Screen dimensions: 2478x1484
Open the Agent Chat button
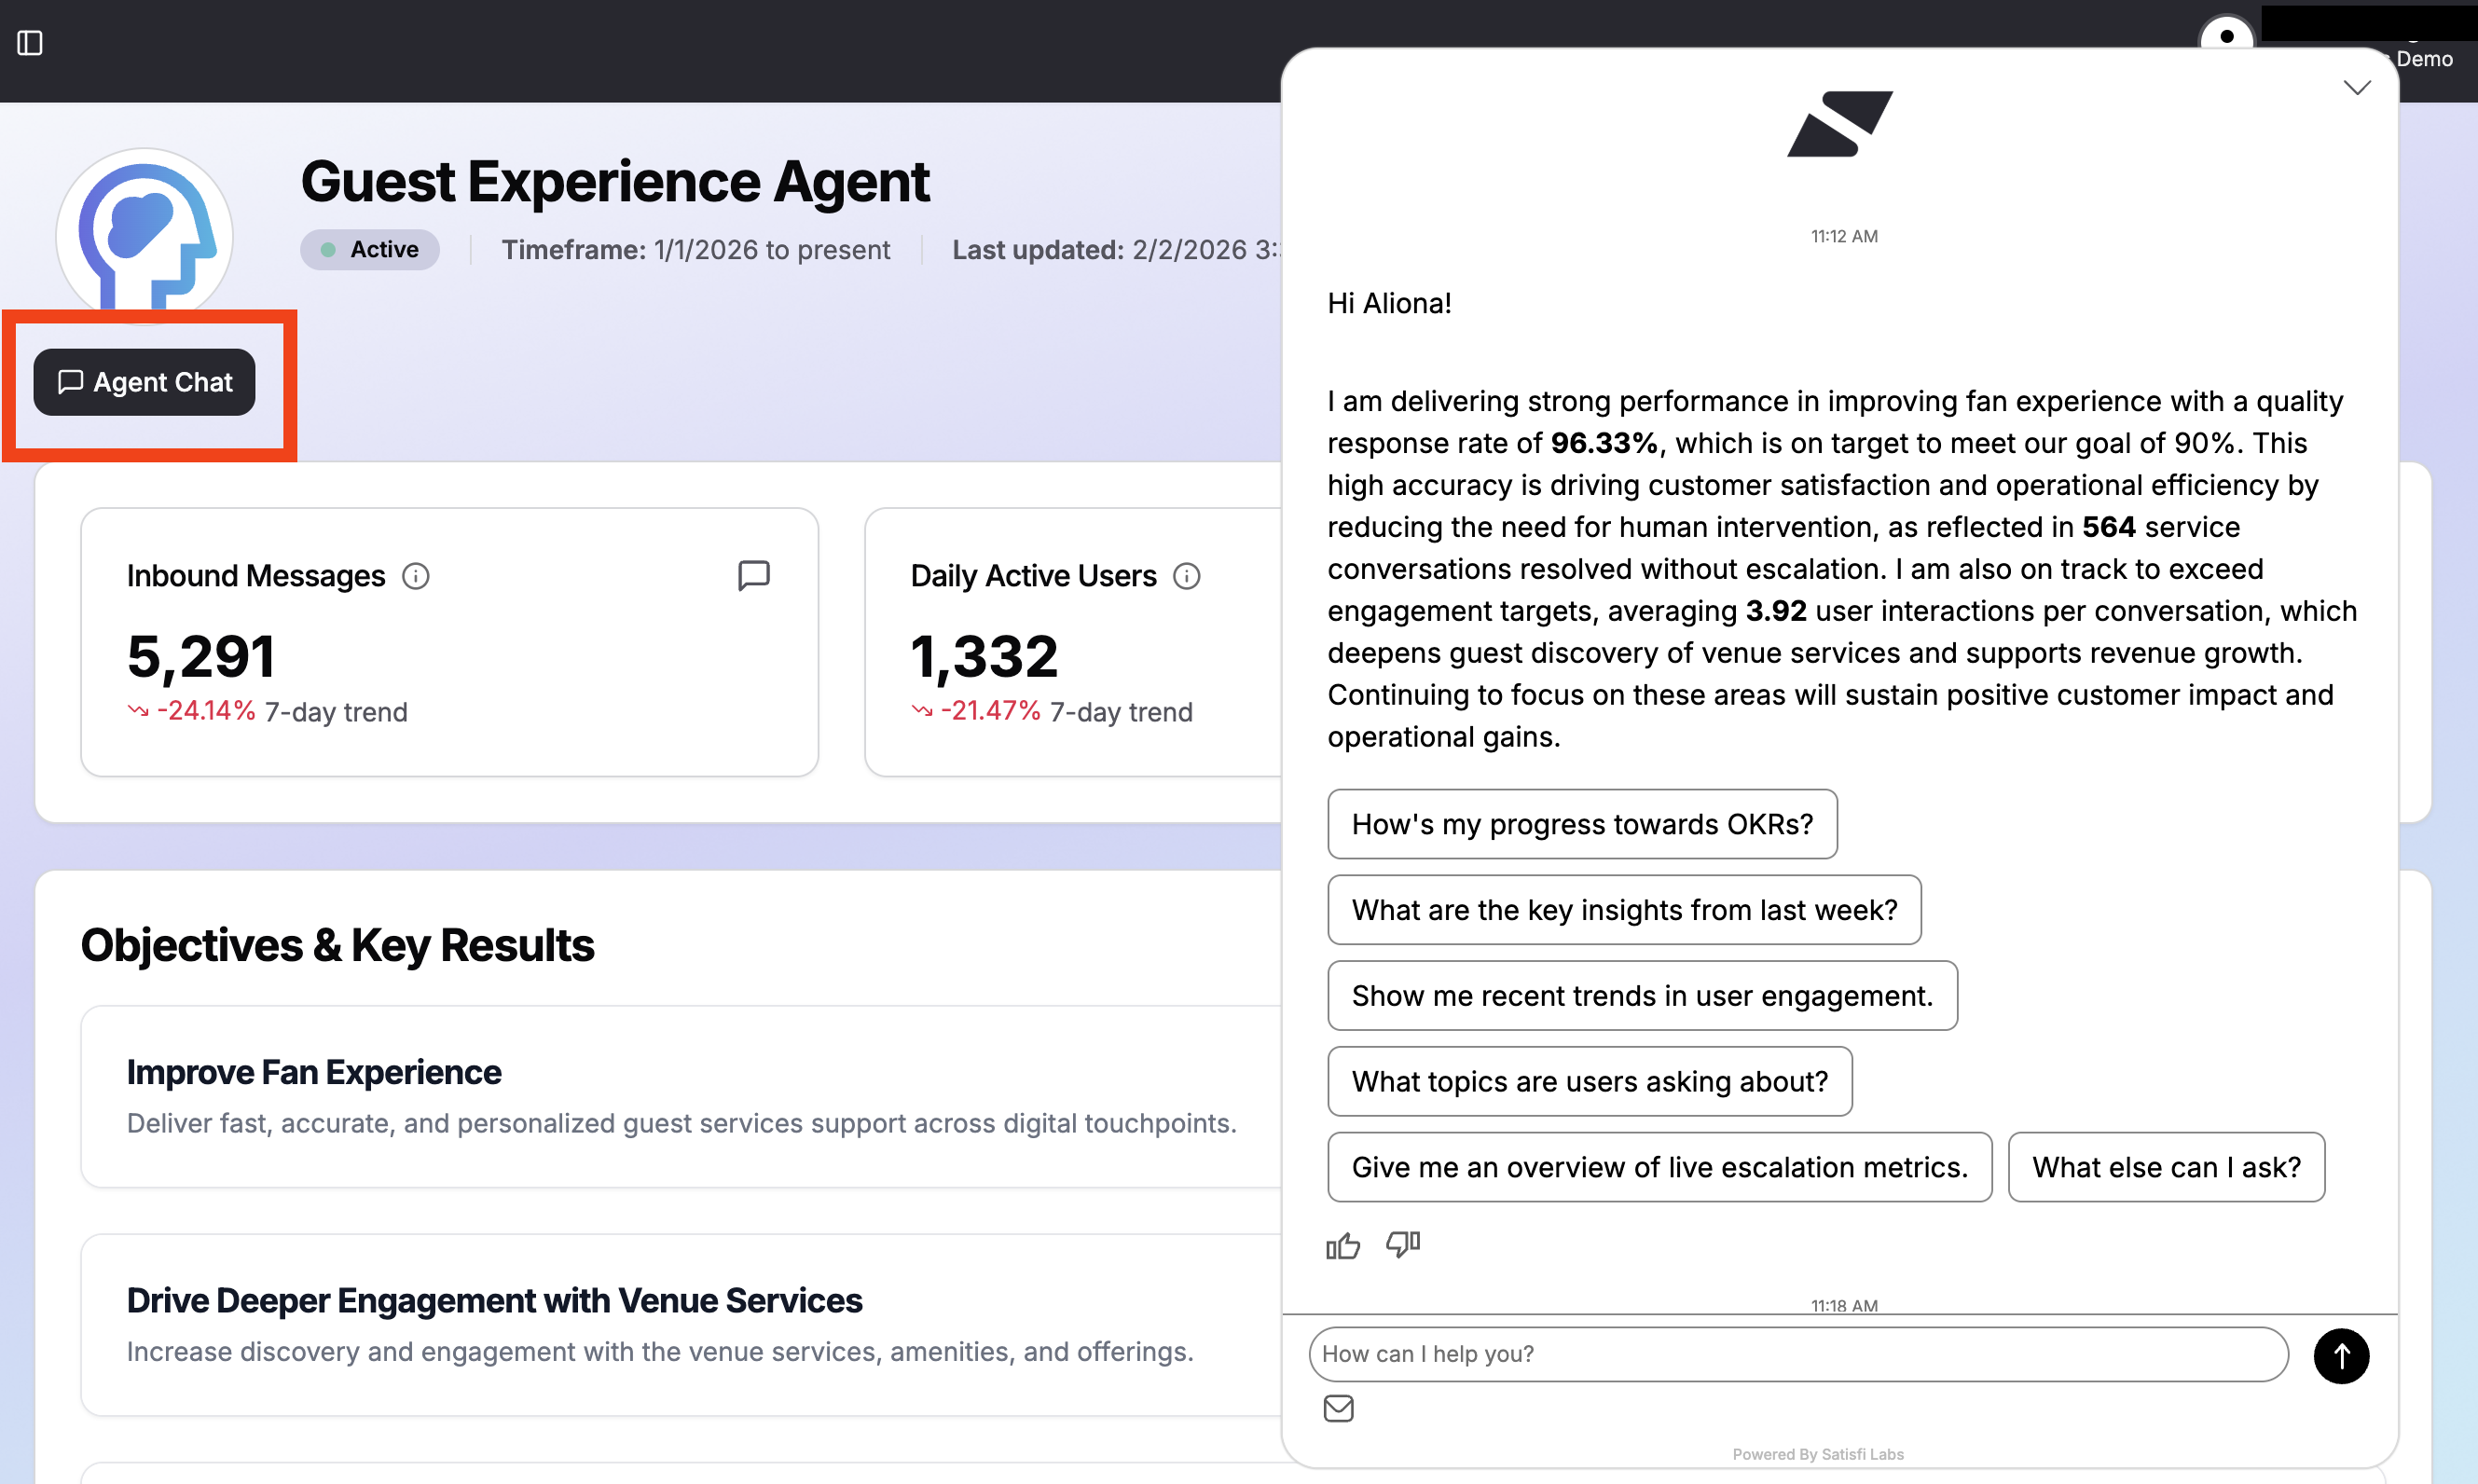[145, 382]
